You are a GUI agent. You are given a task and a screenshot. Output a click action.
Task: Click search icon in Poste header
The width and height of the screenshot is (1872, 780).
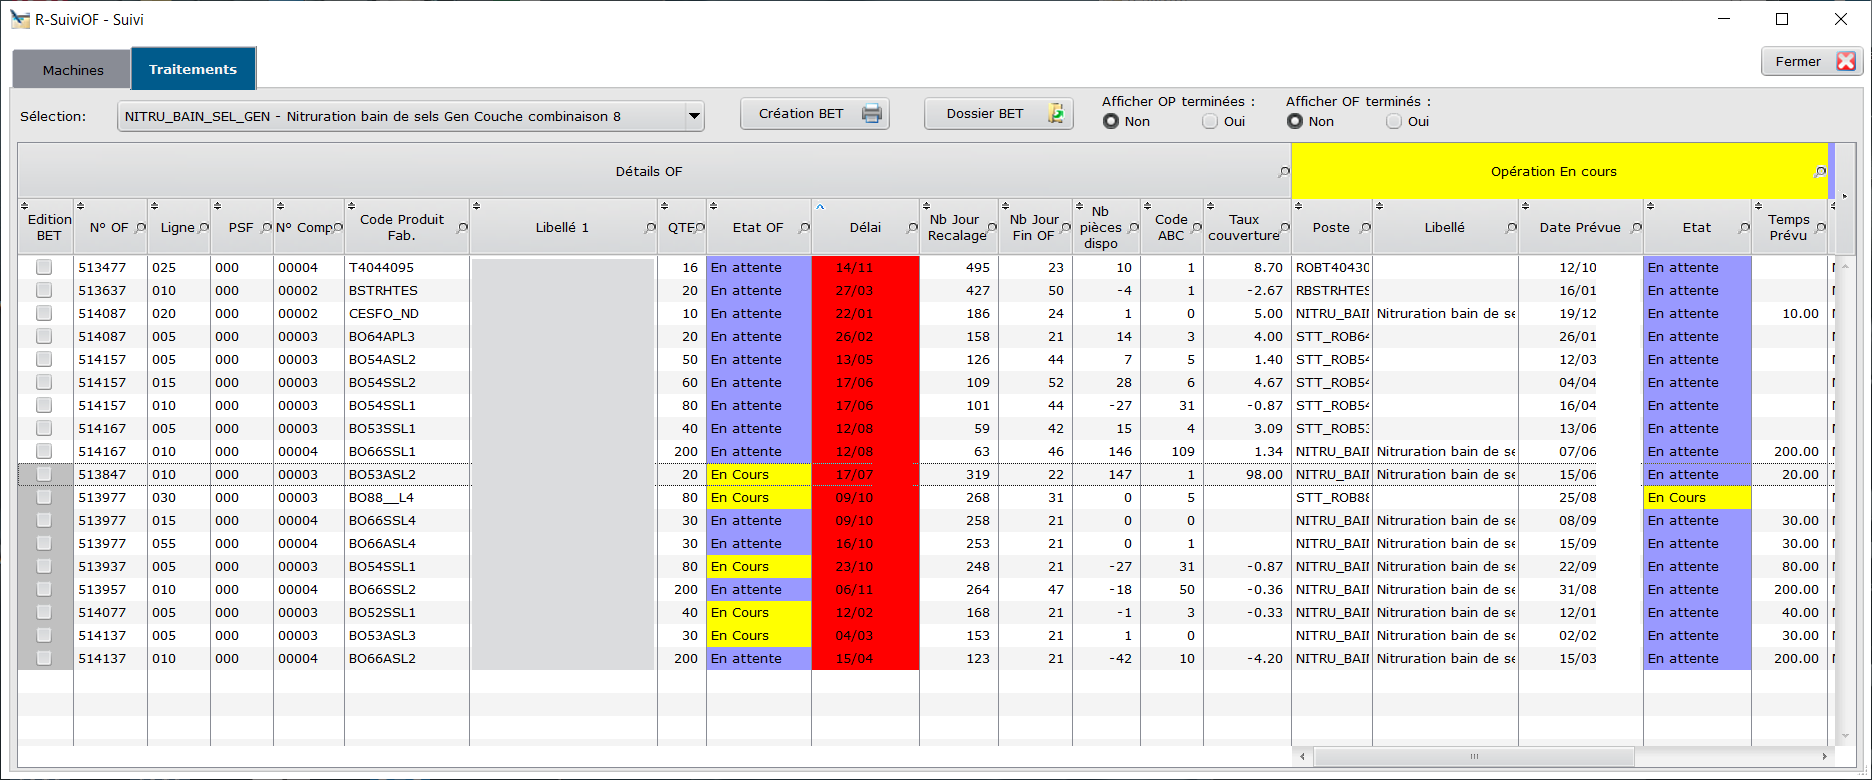click(x=1365, y=229)
